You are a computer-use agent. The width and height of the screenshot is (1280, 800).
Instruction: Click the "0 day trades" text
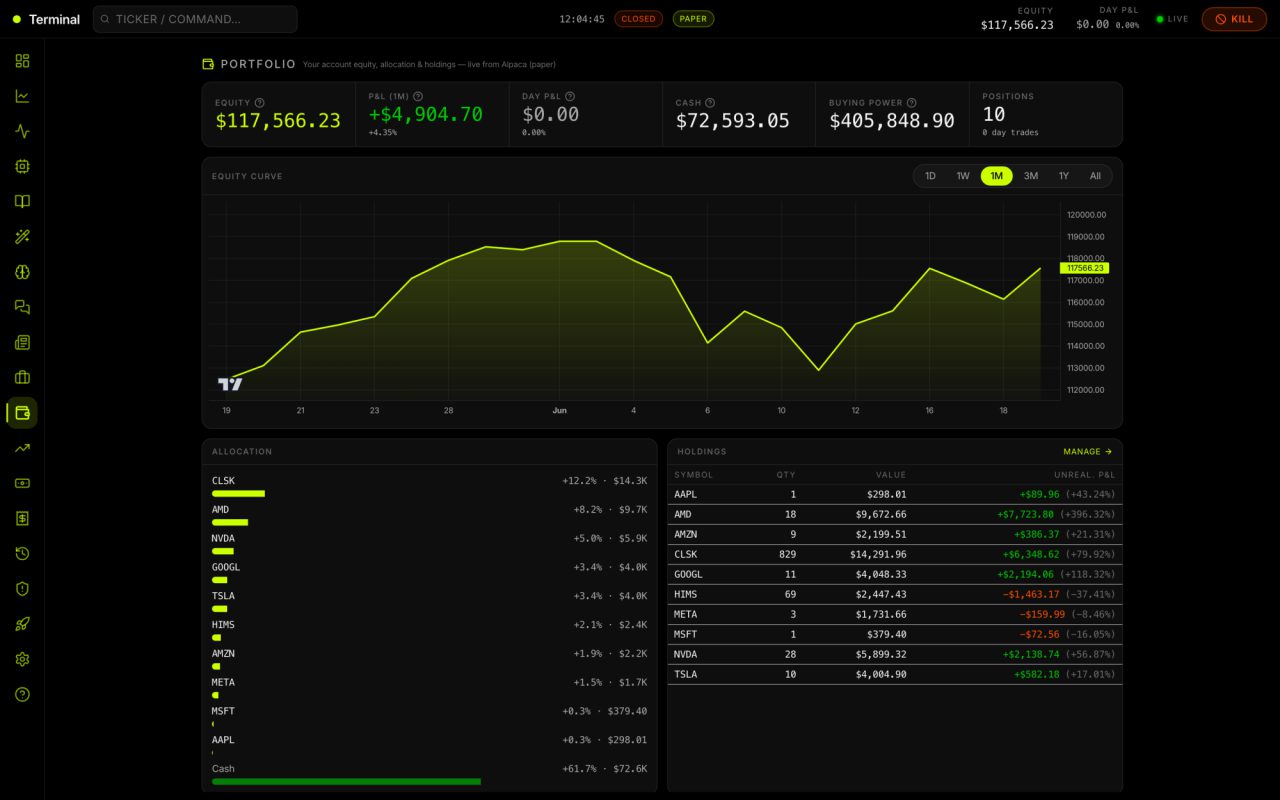click(1010, 133)
